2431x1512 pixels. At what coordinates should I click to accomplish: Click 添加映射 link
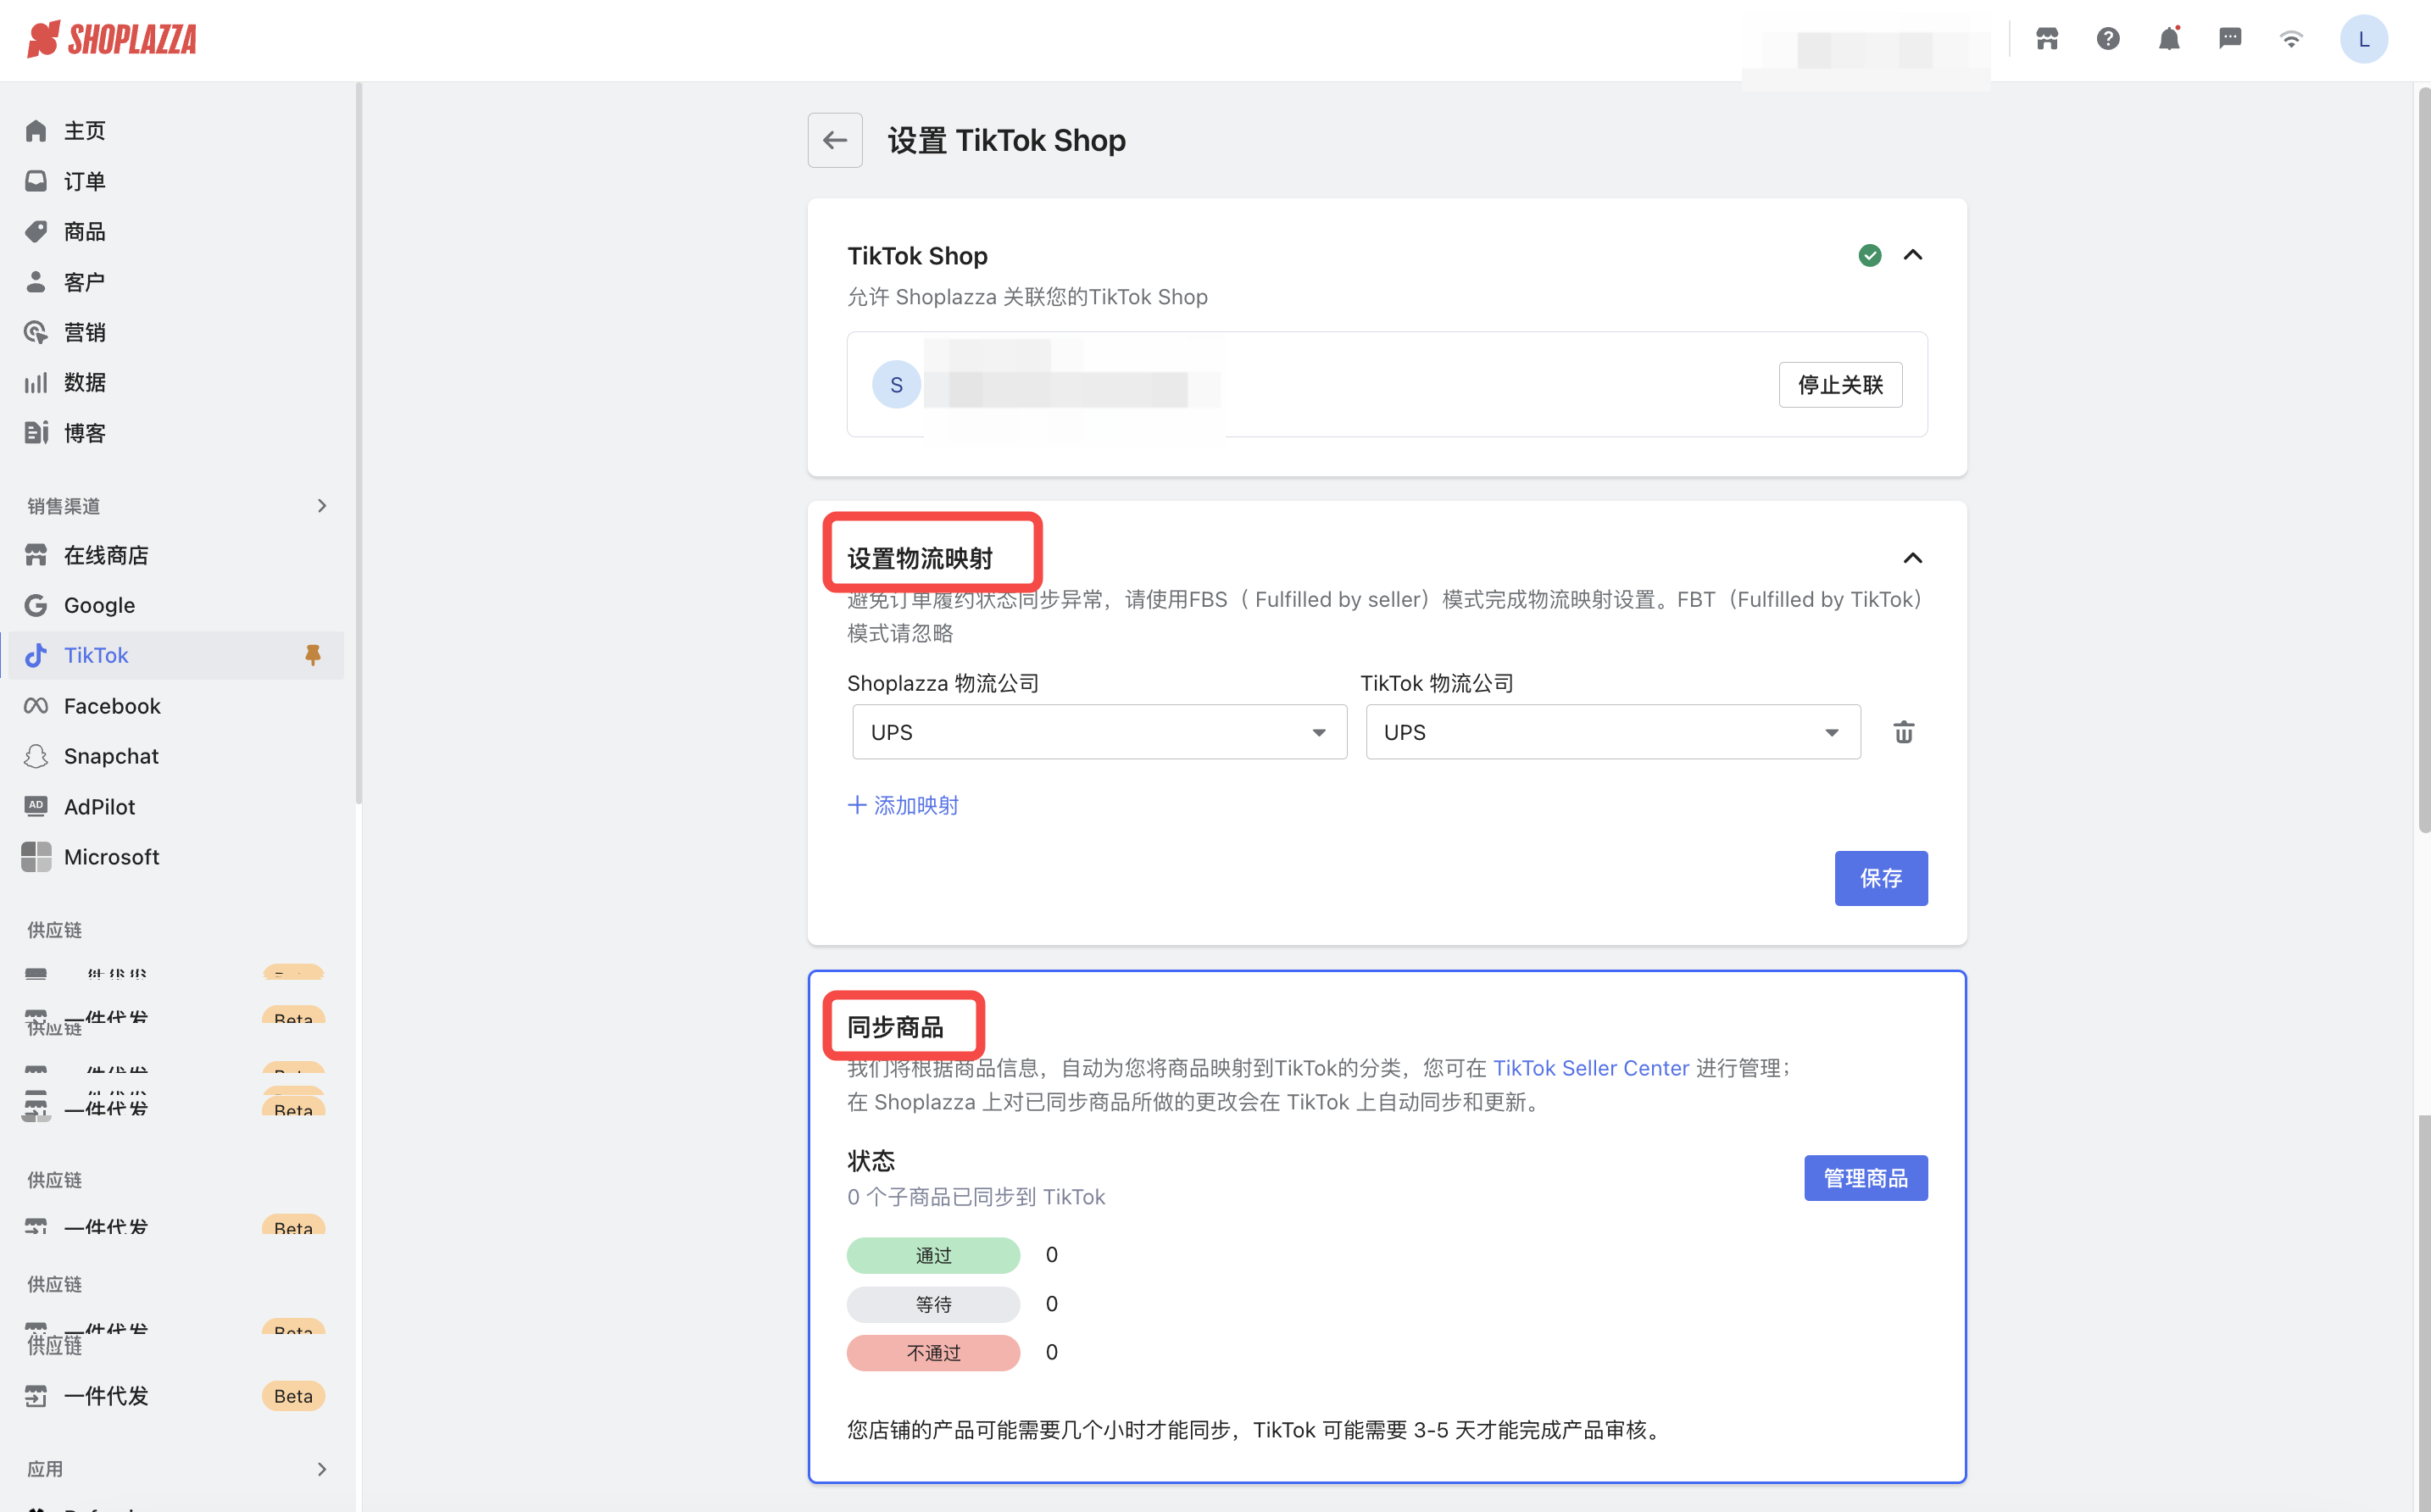pos(903,805)
